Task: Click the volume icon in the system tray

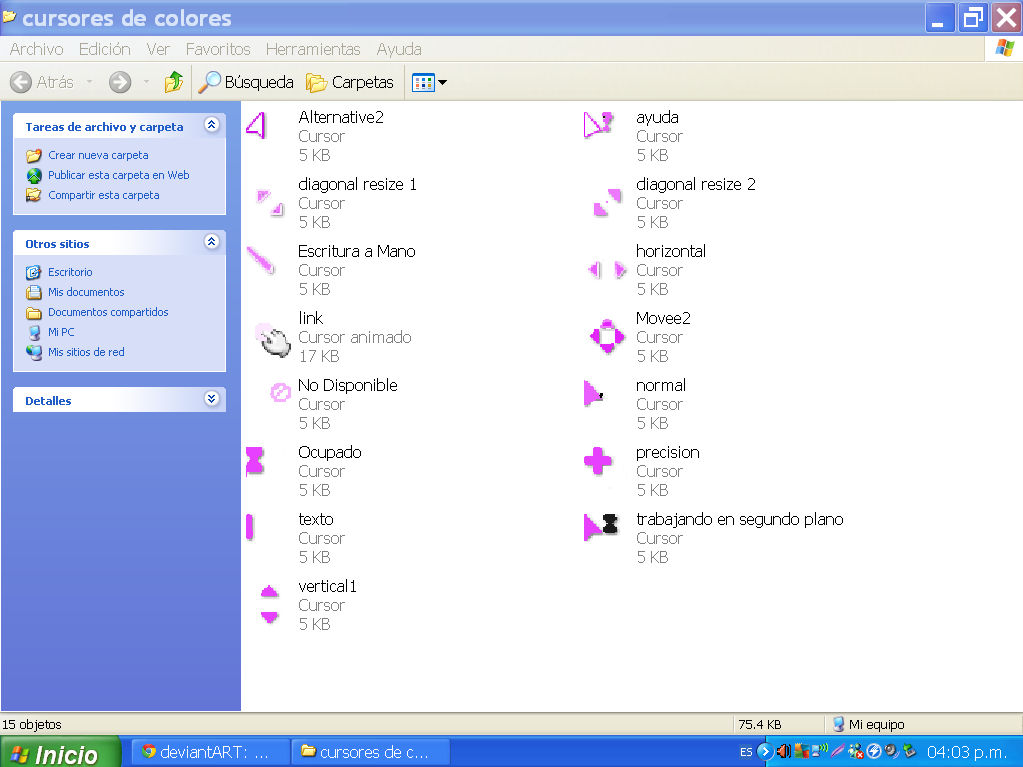Action: 783,751
